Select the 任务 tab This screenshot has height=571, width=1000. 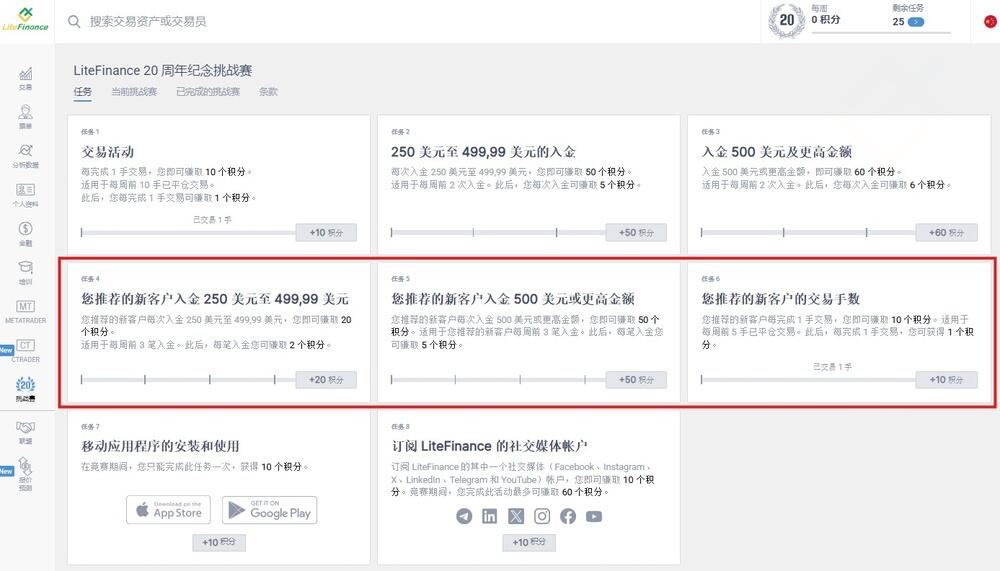coord(83,91)
